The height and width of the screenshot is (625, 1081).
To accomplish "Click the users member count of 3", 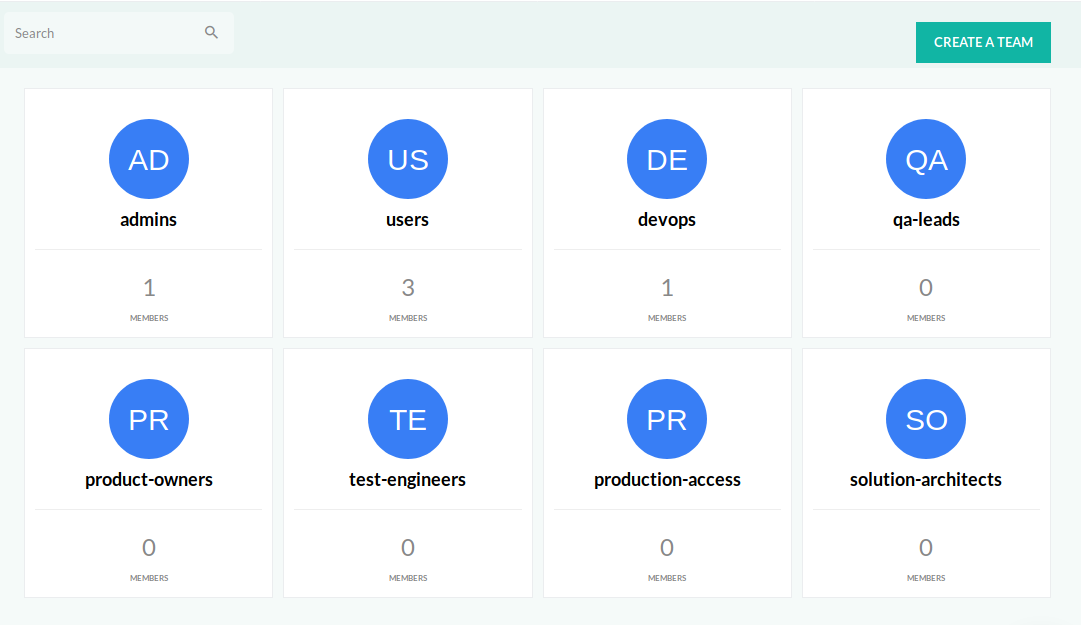I will pyautogui.click(x=408, y=289).
